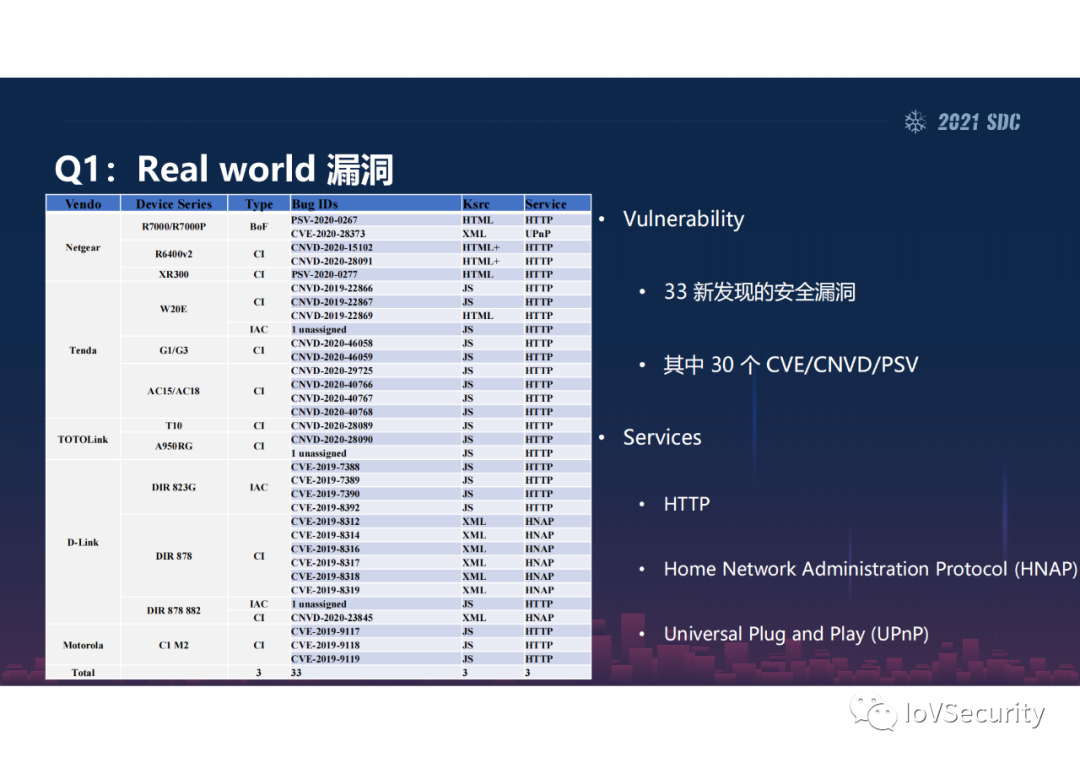Click the 'Tenda' vendor cell

click(83, 350)
